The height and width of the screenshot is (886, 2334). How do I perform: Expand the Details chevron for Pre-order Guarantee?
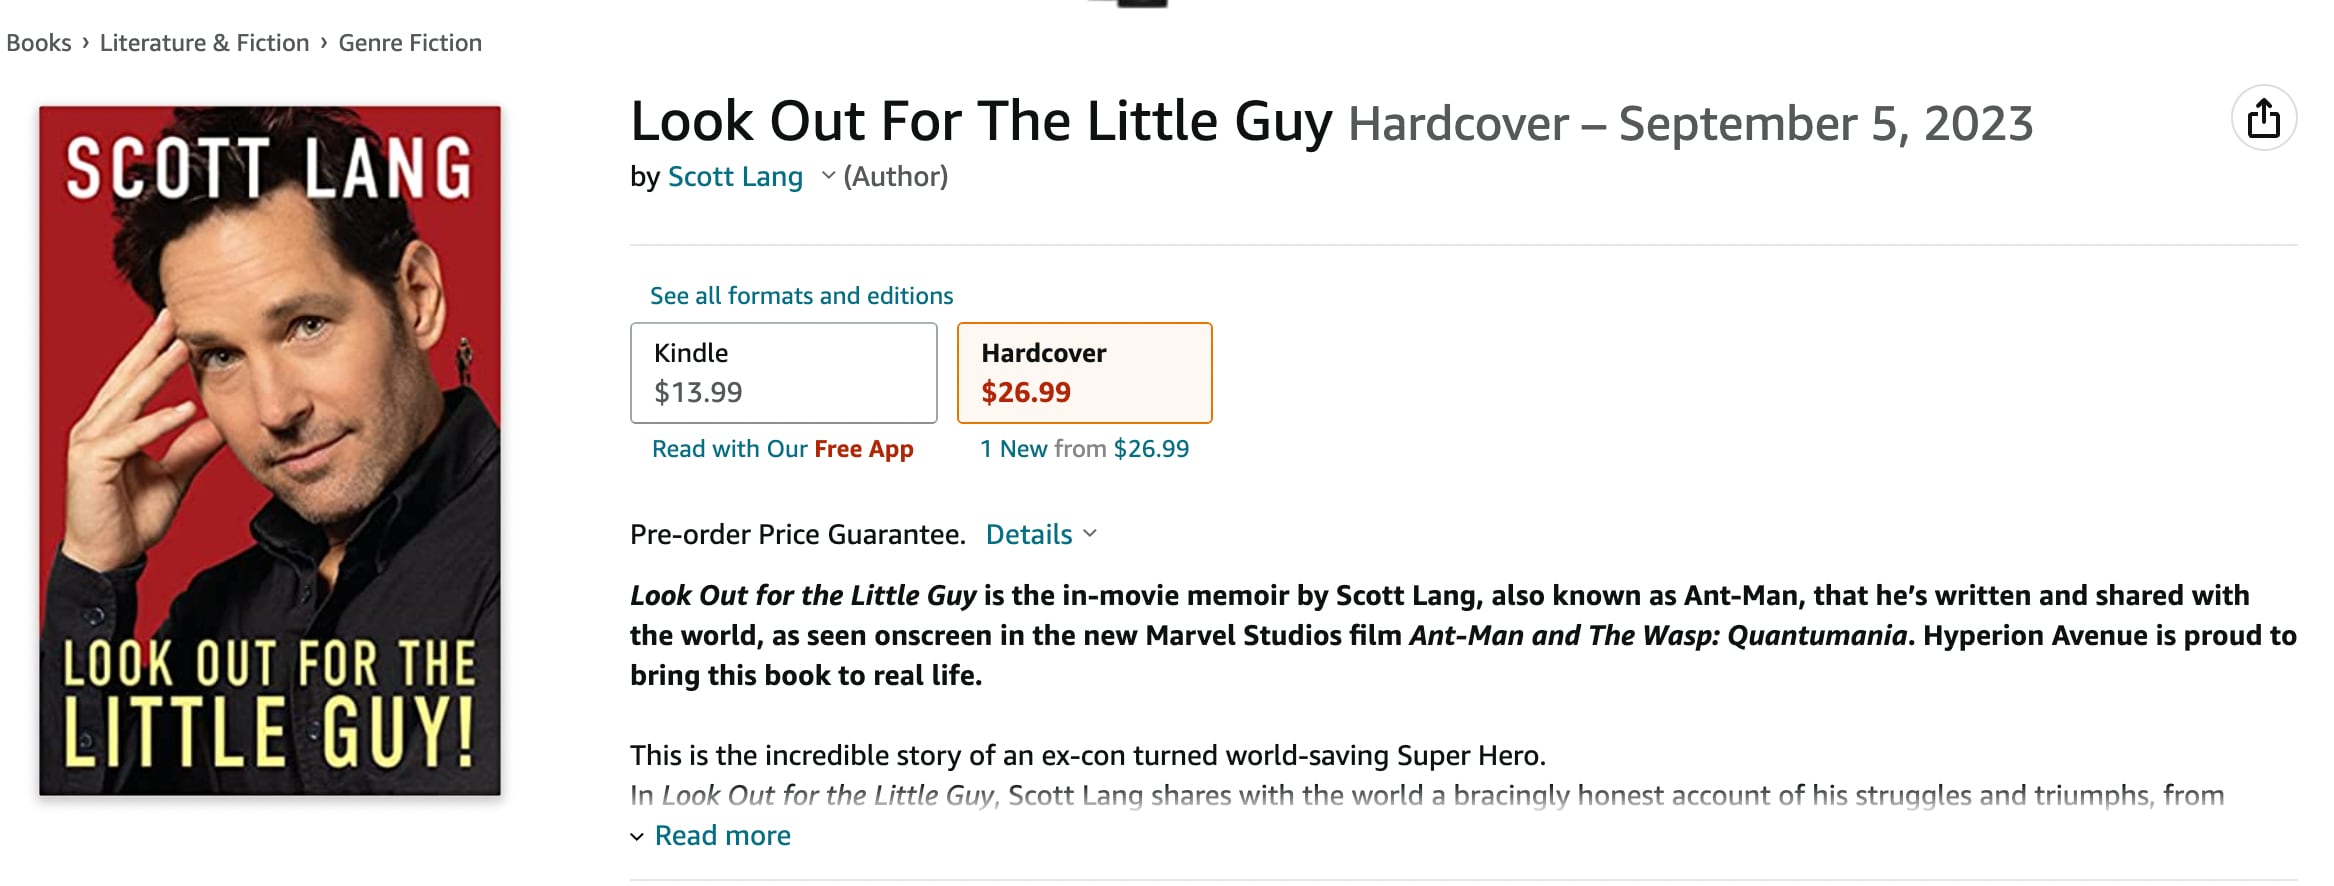coord(1091,534)
